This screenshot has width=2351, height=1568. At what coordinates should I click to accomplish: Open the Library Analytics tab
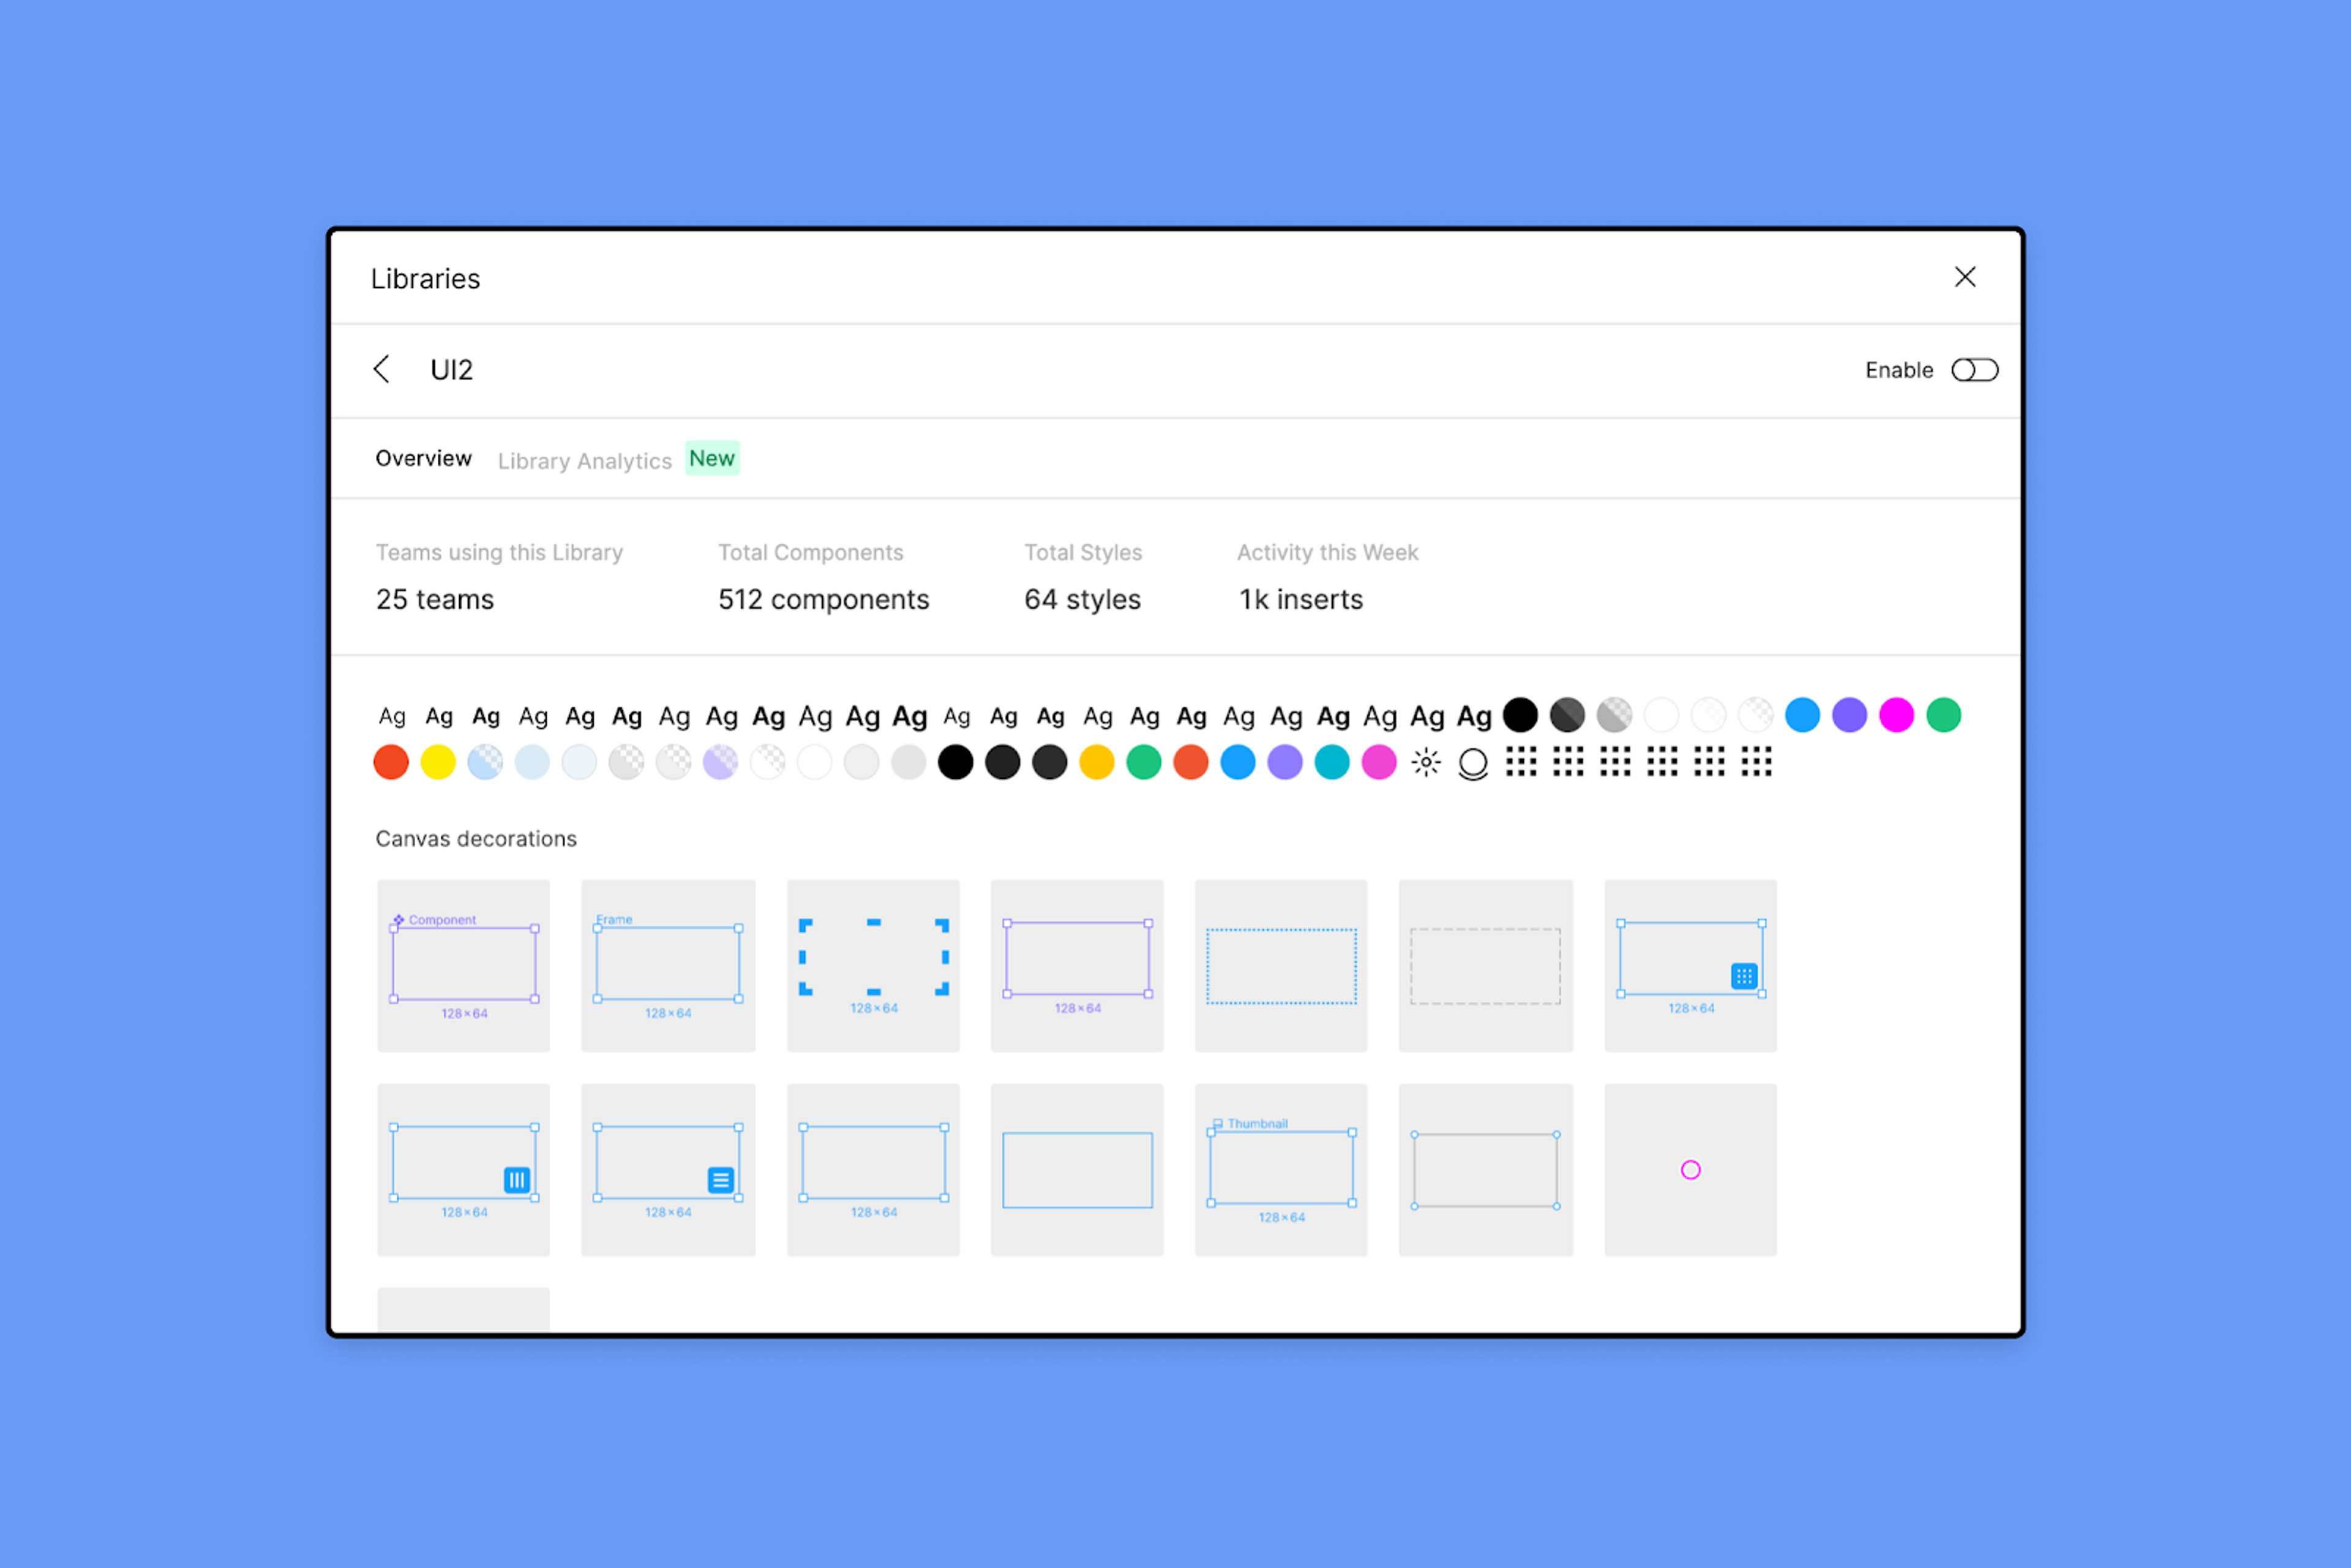tap(584, 461)
